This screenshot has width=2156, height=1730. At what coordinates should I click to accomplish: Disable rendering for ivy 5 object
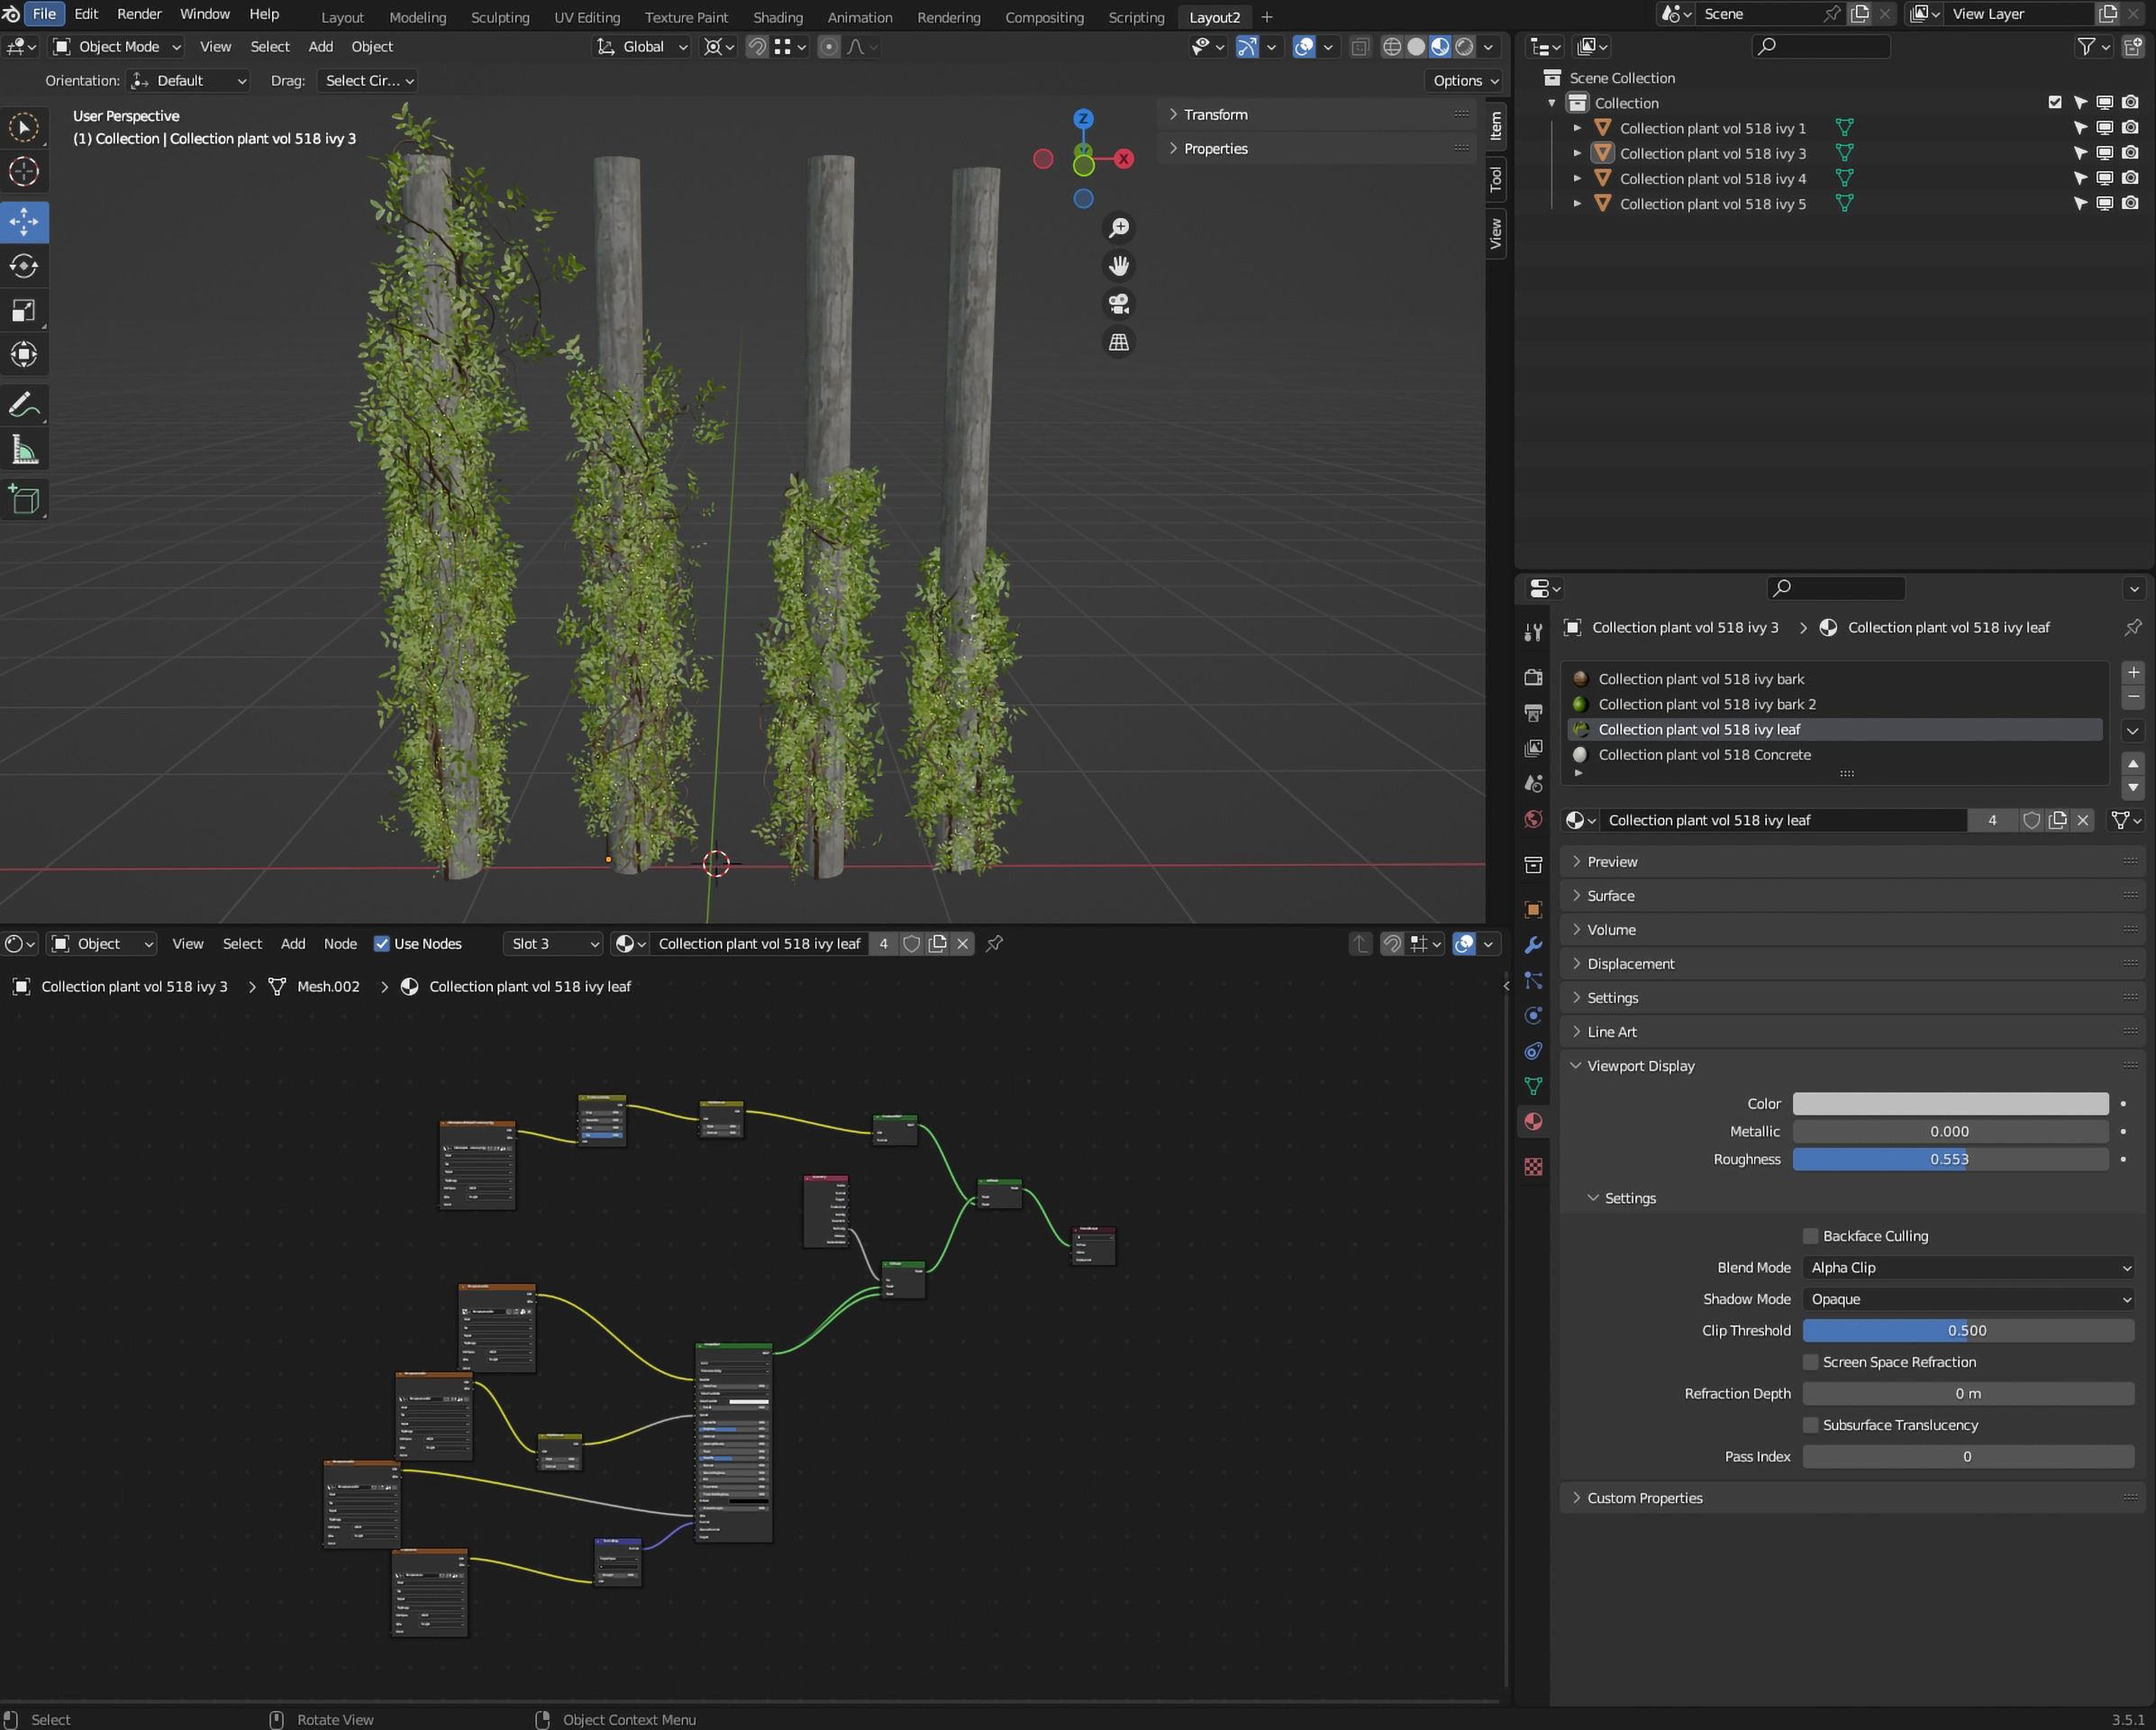tap(2131, 203)
